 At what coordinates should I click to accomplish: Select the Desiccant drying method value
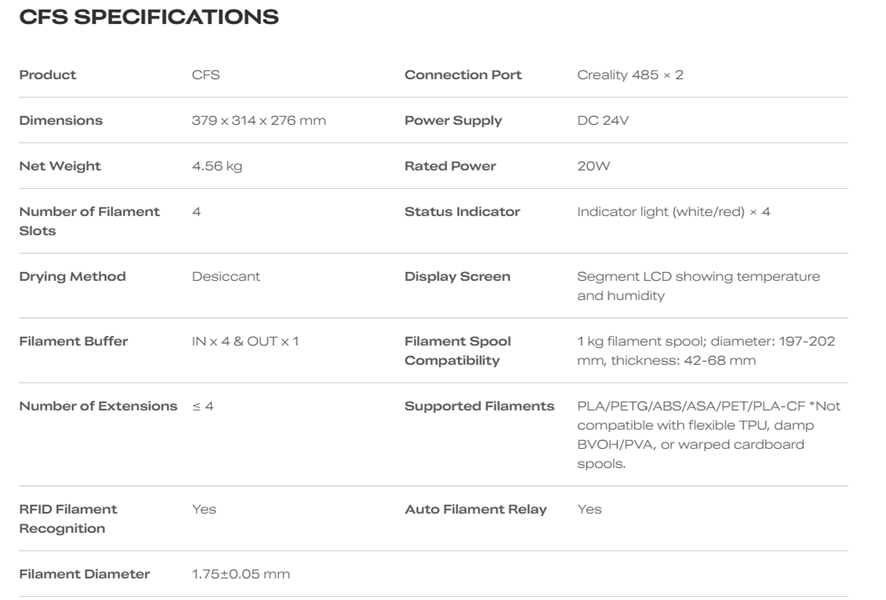226,276
